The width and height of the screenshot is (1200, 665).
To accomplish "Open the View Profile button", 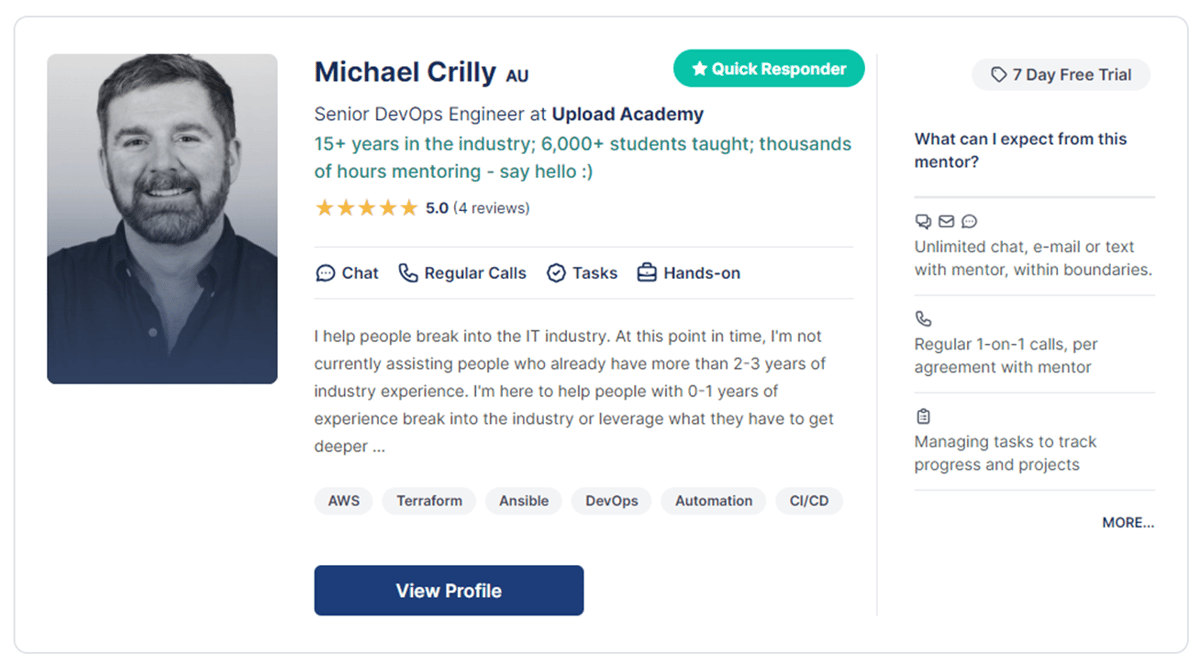I will [x=449, y=590].
